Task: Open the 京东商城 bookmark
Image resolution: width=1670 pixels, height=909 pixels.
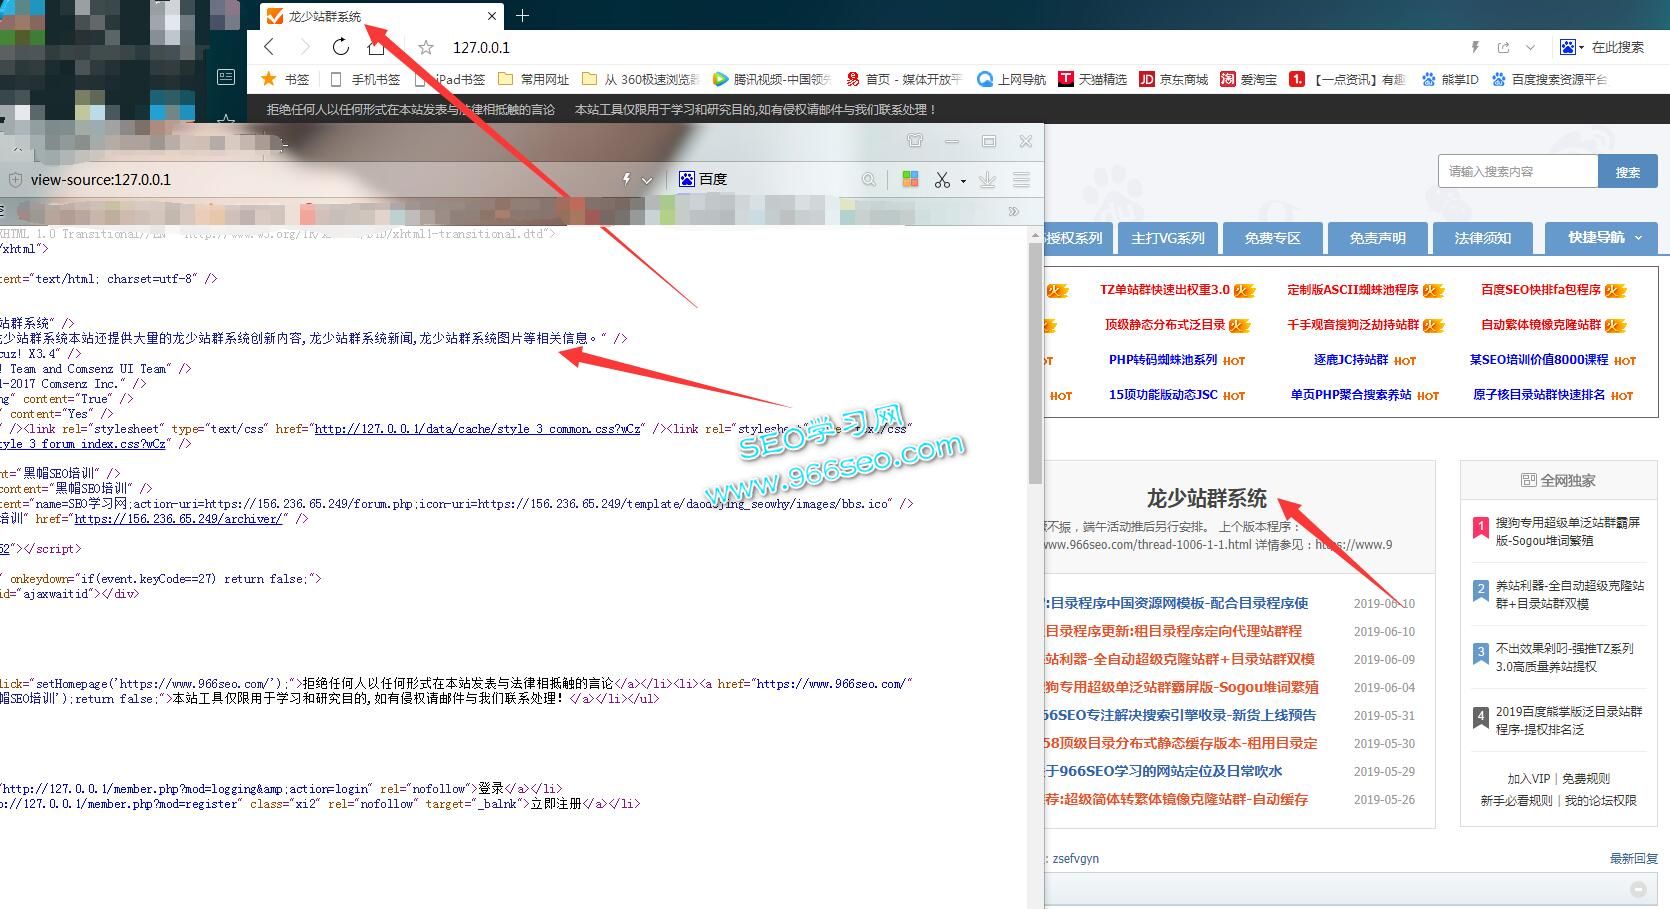Action: (x=1173, y=79)
